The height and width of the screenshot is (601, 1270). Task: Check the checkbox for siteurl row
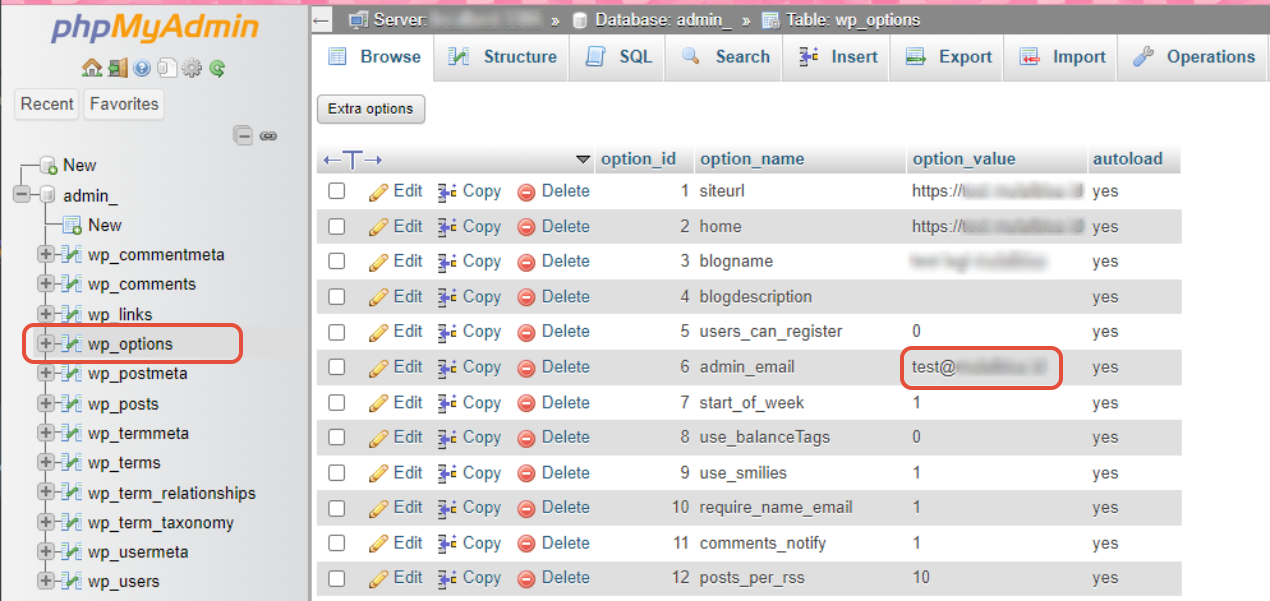tap(337, 191)
